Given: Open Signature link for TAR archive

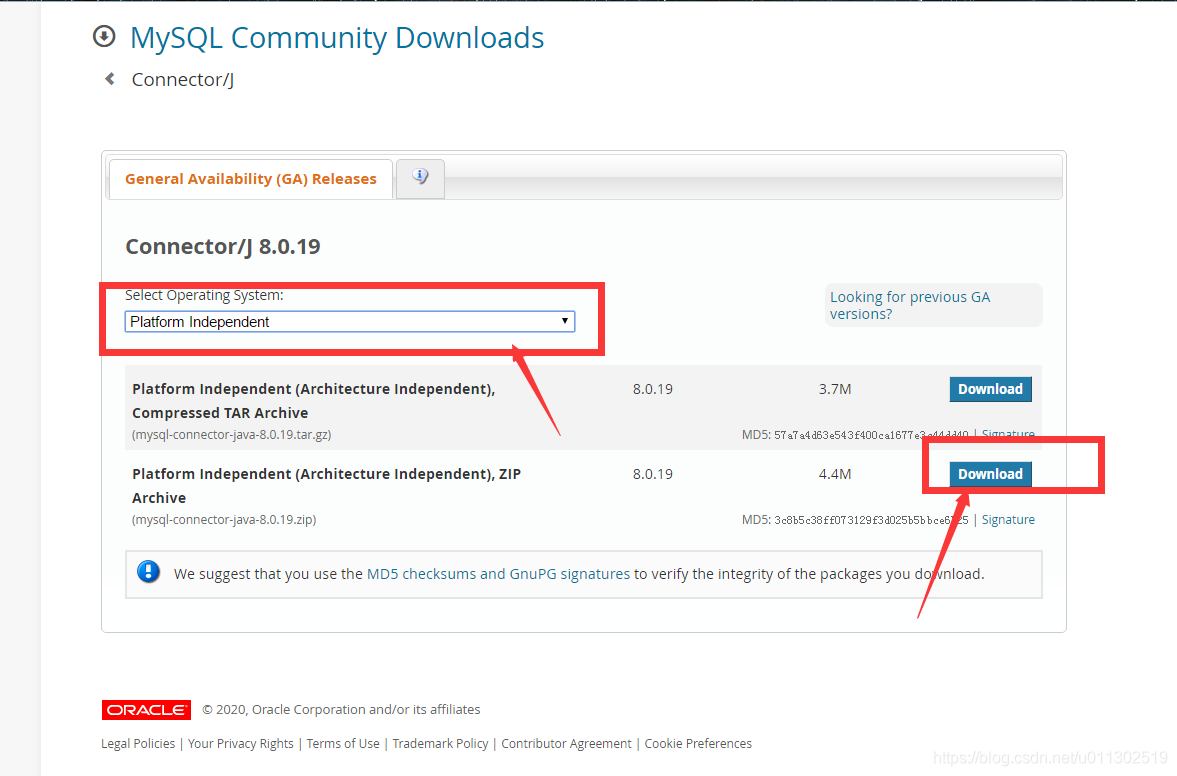Looking at the screenshot, I should 1008,434.
